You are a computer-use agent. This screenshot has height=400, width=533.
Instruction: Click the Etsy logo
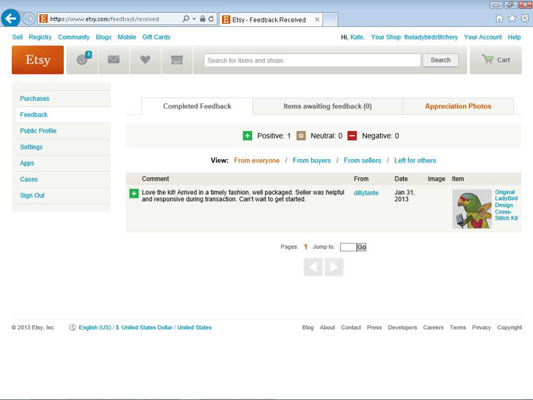38,60
